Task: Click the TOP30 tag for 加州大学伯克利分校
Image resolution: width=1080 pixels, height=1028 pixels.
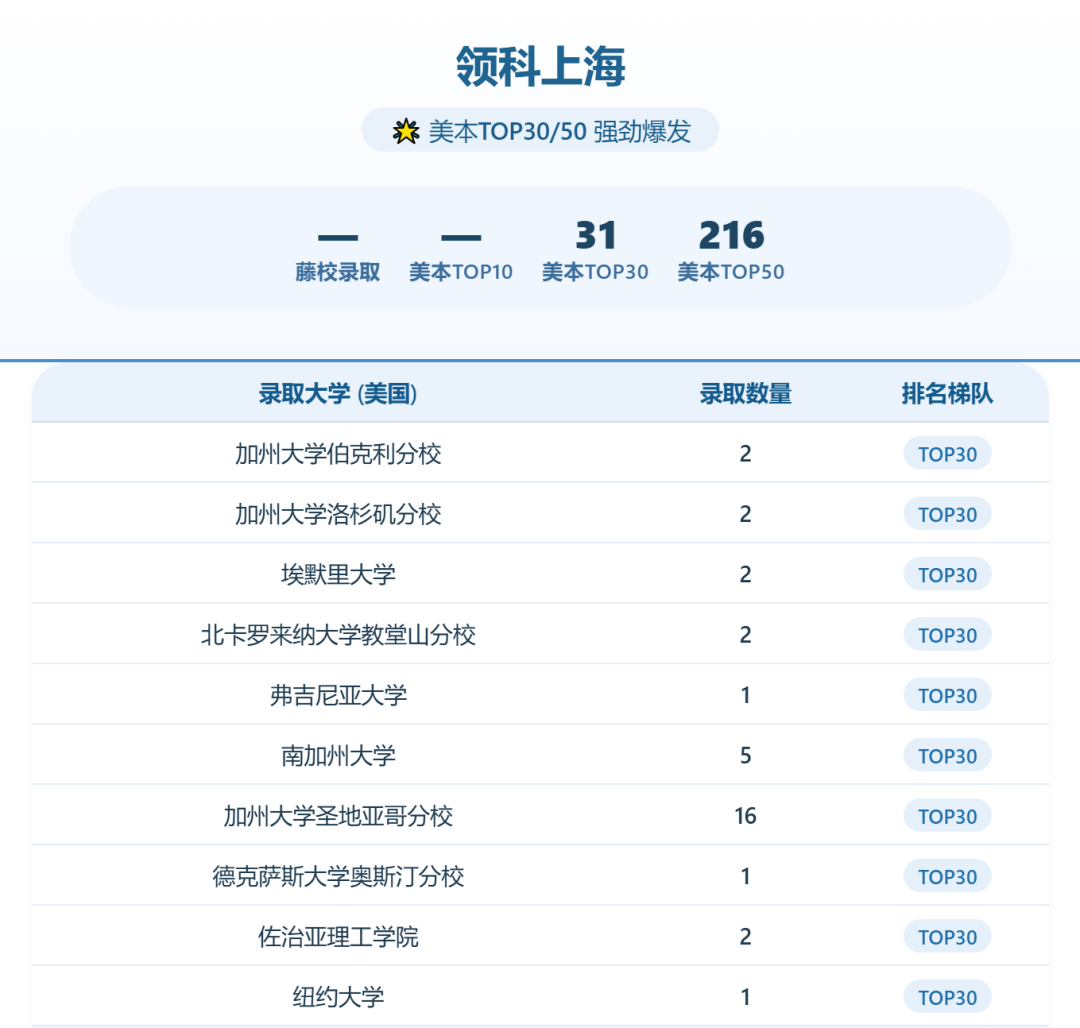Action: click(x=948, y=454)
